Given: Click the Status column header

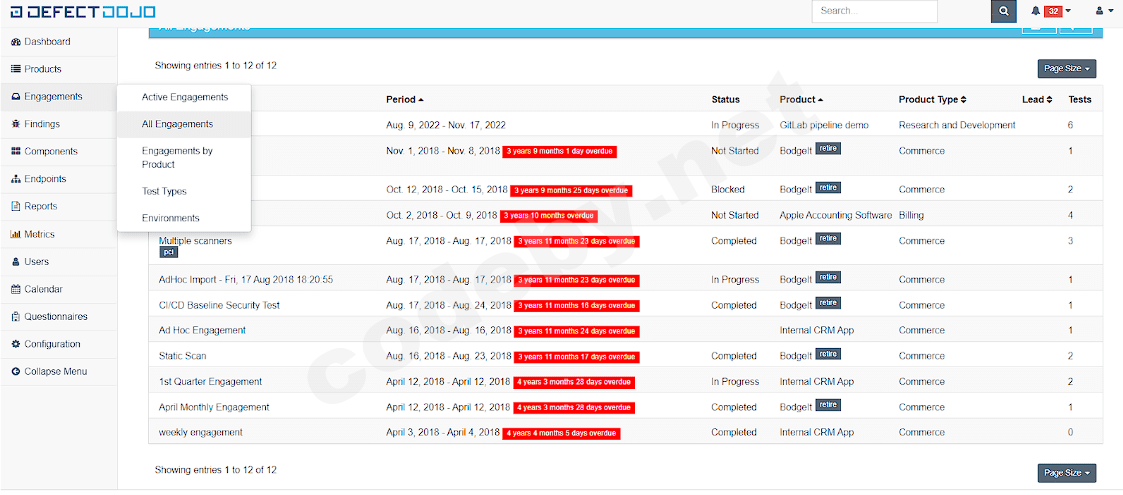Looking at the screenshot, I should 726,100.
